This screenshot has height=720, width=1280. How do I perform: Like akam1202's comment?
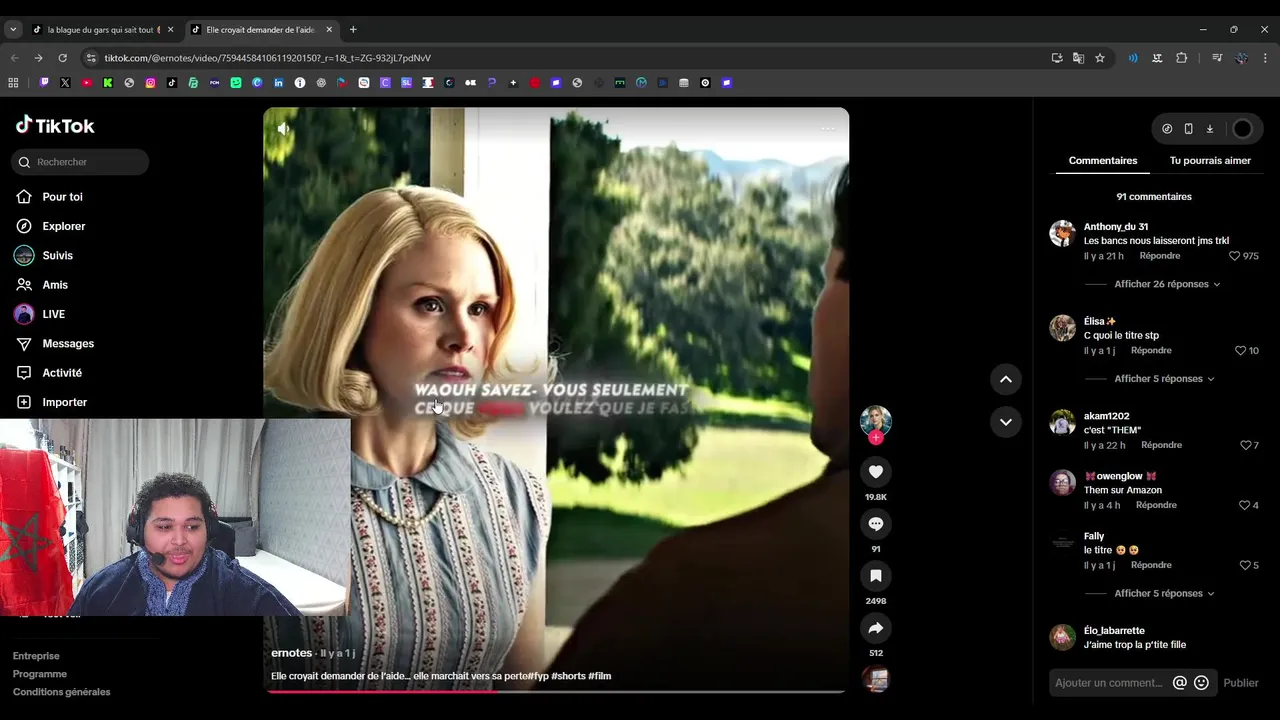[x=1245, y=445]
